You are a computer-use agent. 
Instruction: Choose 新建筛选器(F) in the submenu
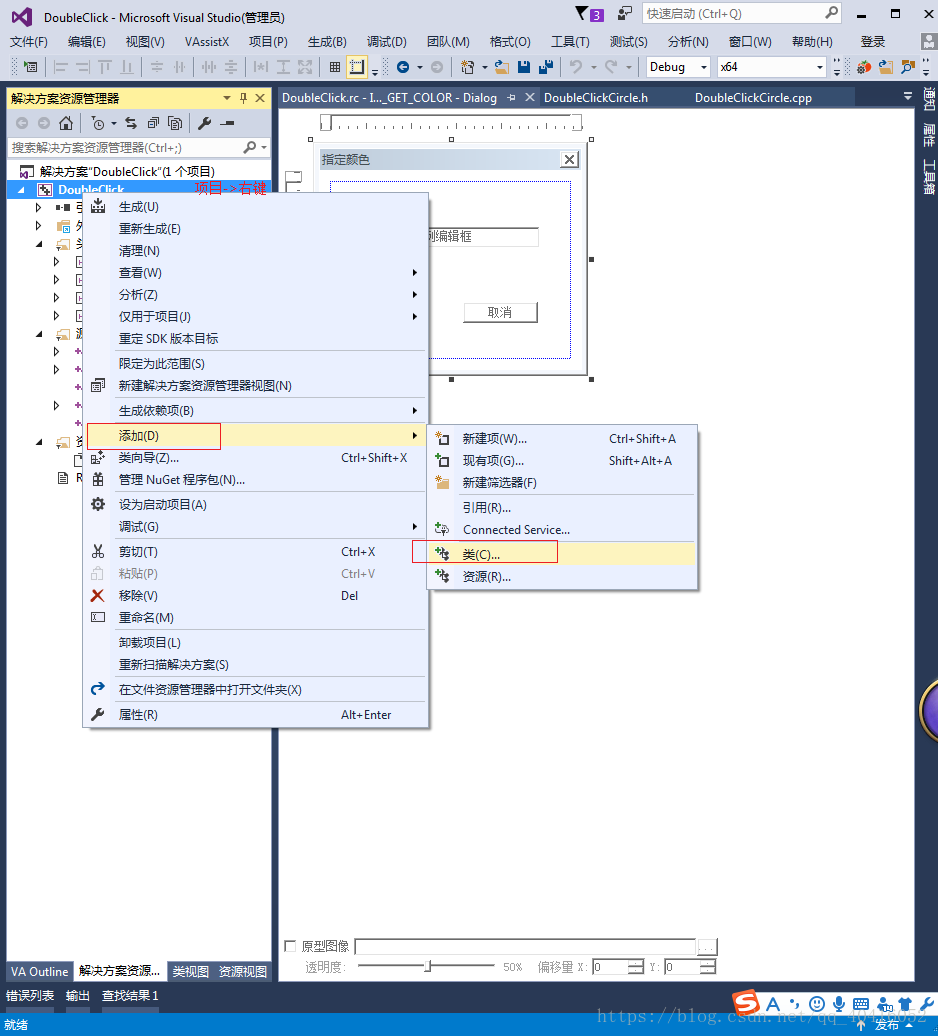pyautogui.click(x=563, y=482)
